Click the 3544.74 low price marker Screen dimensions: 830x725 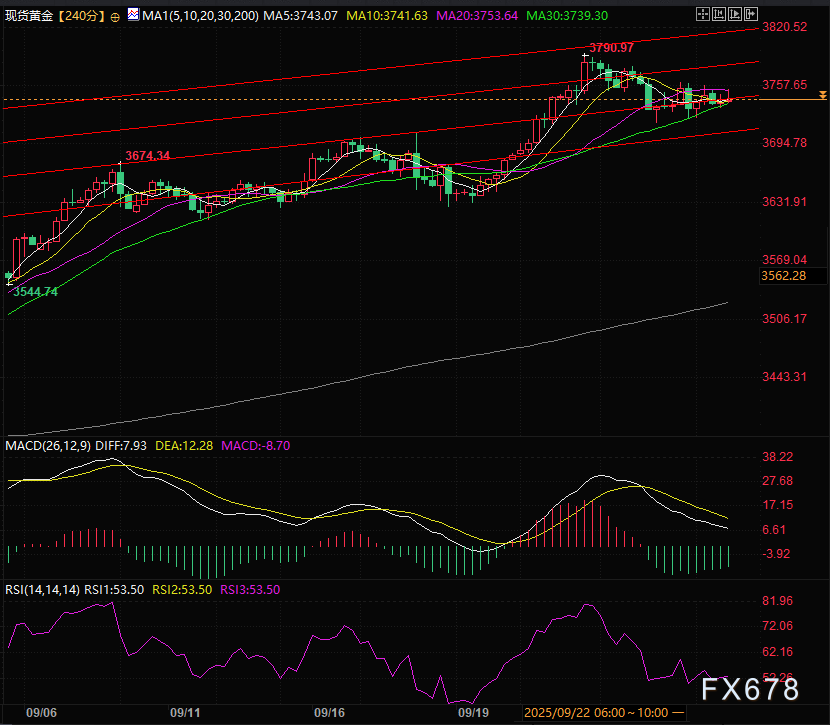35,292
